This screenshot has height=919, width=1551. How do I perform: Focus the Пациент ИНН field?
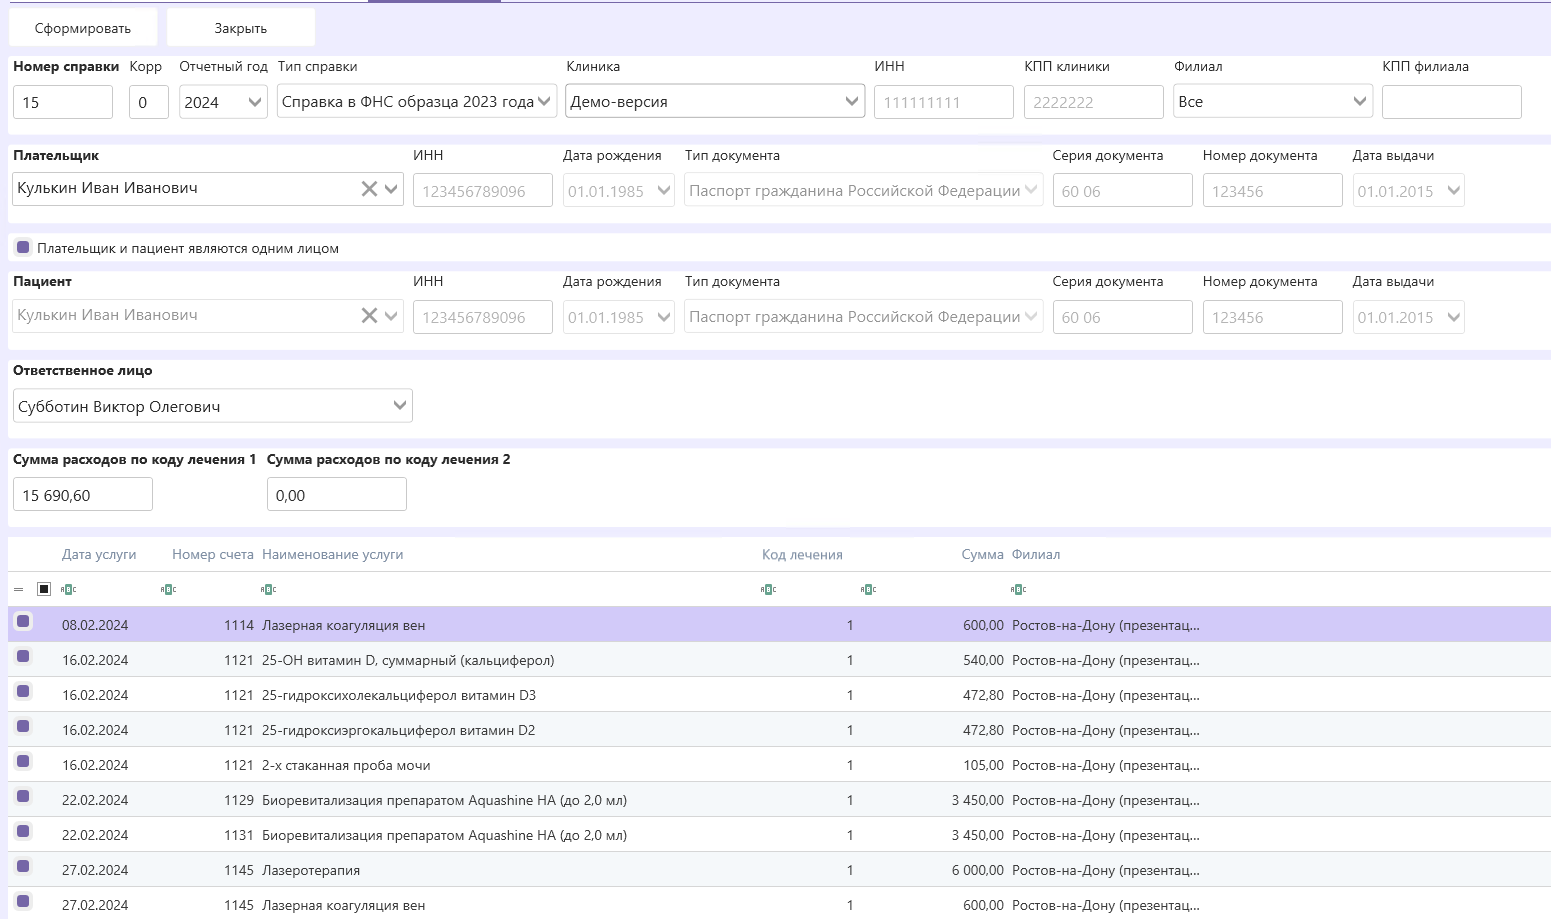[483, 317]
